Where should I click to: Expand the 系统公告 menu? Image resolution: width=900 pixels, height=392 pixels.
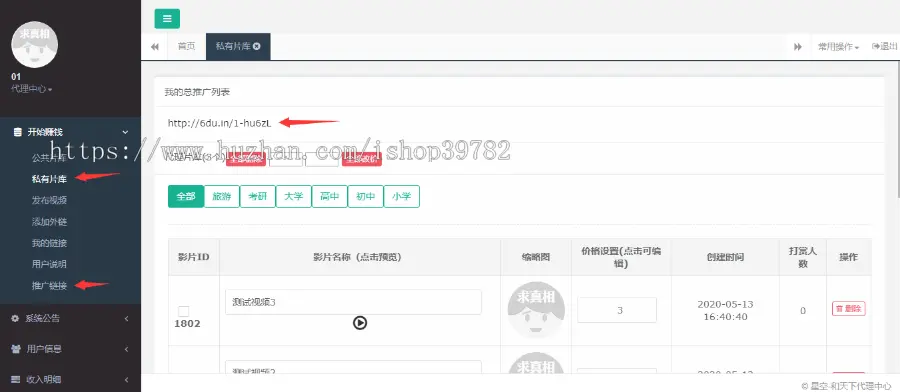[x=70, y=319]
